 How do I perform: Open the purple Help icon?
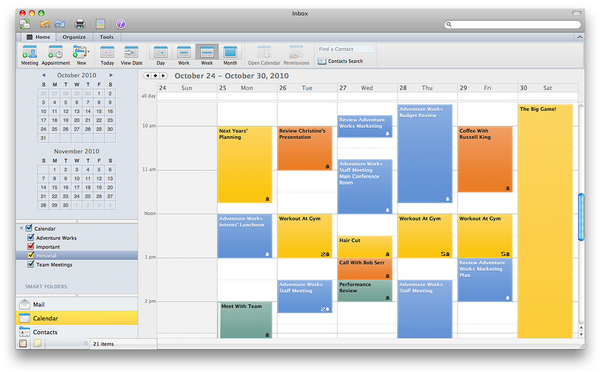tap(121, 24)
